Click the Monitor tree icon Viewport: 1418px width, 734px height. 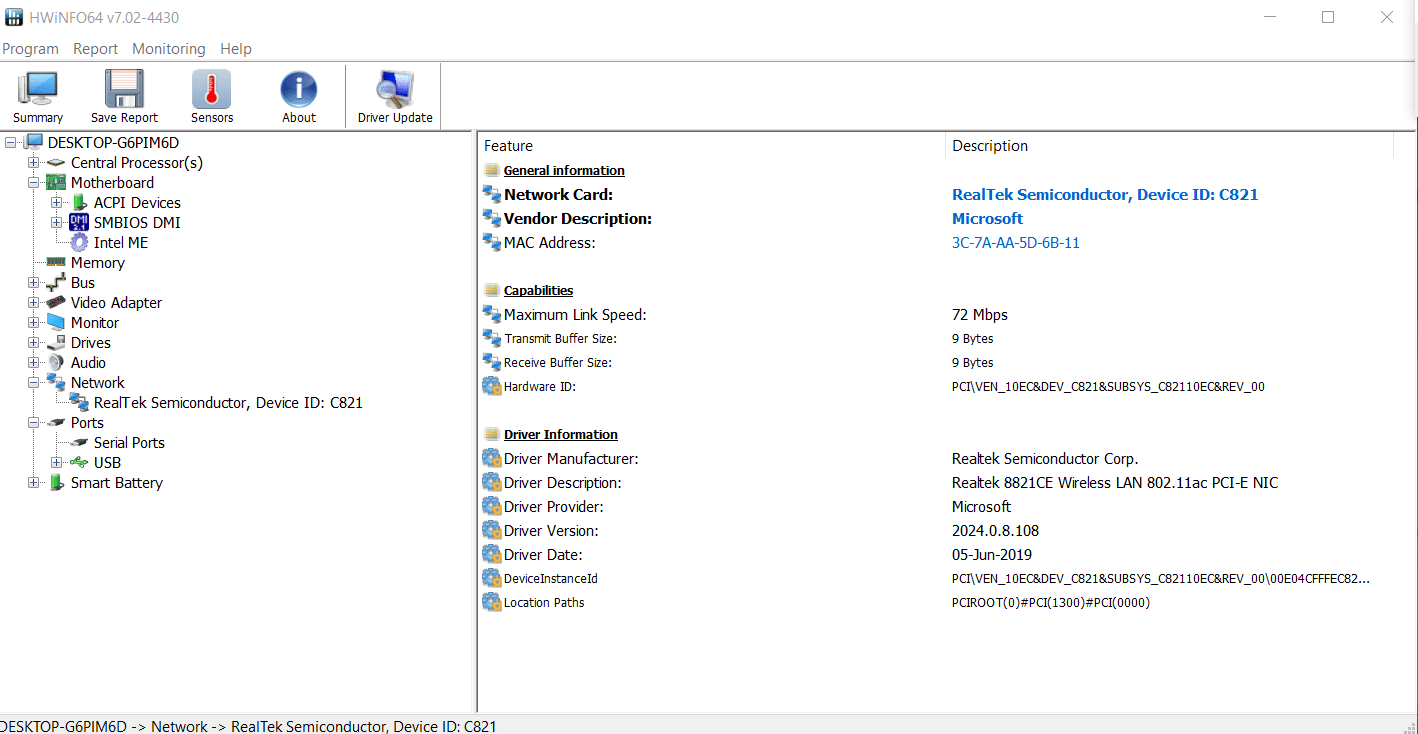click(56, 322)
